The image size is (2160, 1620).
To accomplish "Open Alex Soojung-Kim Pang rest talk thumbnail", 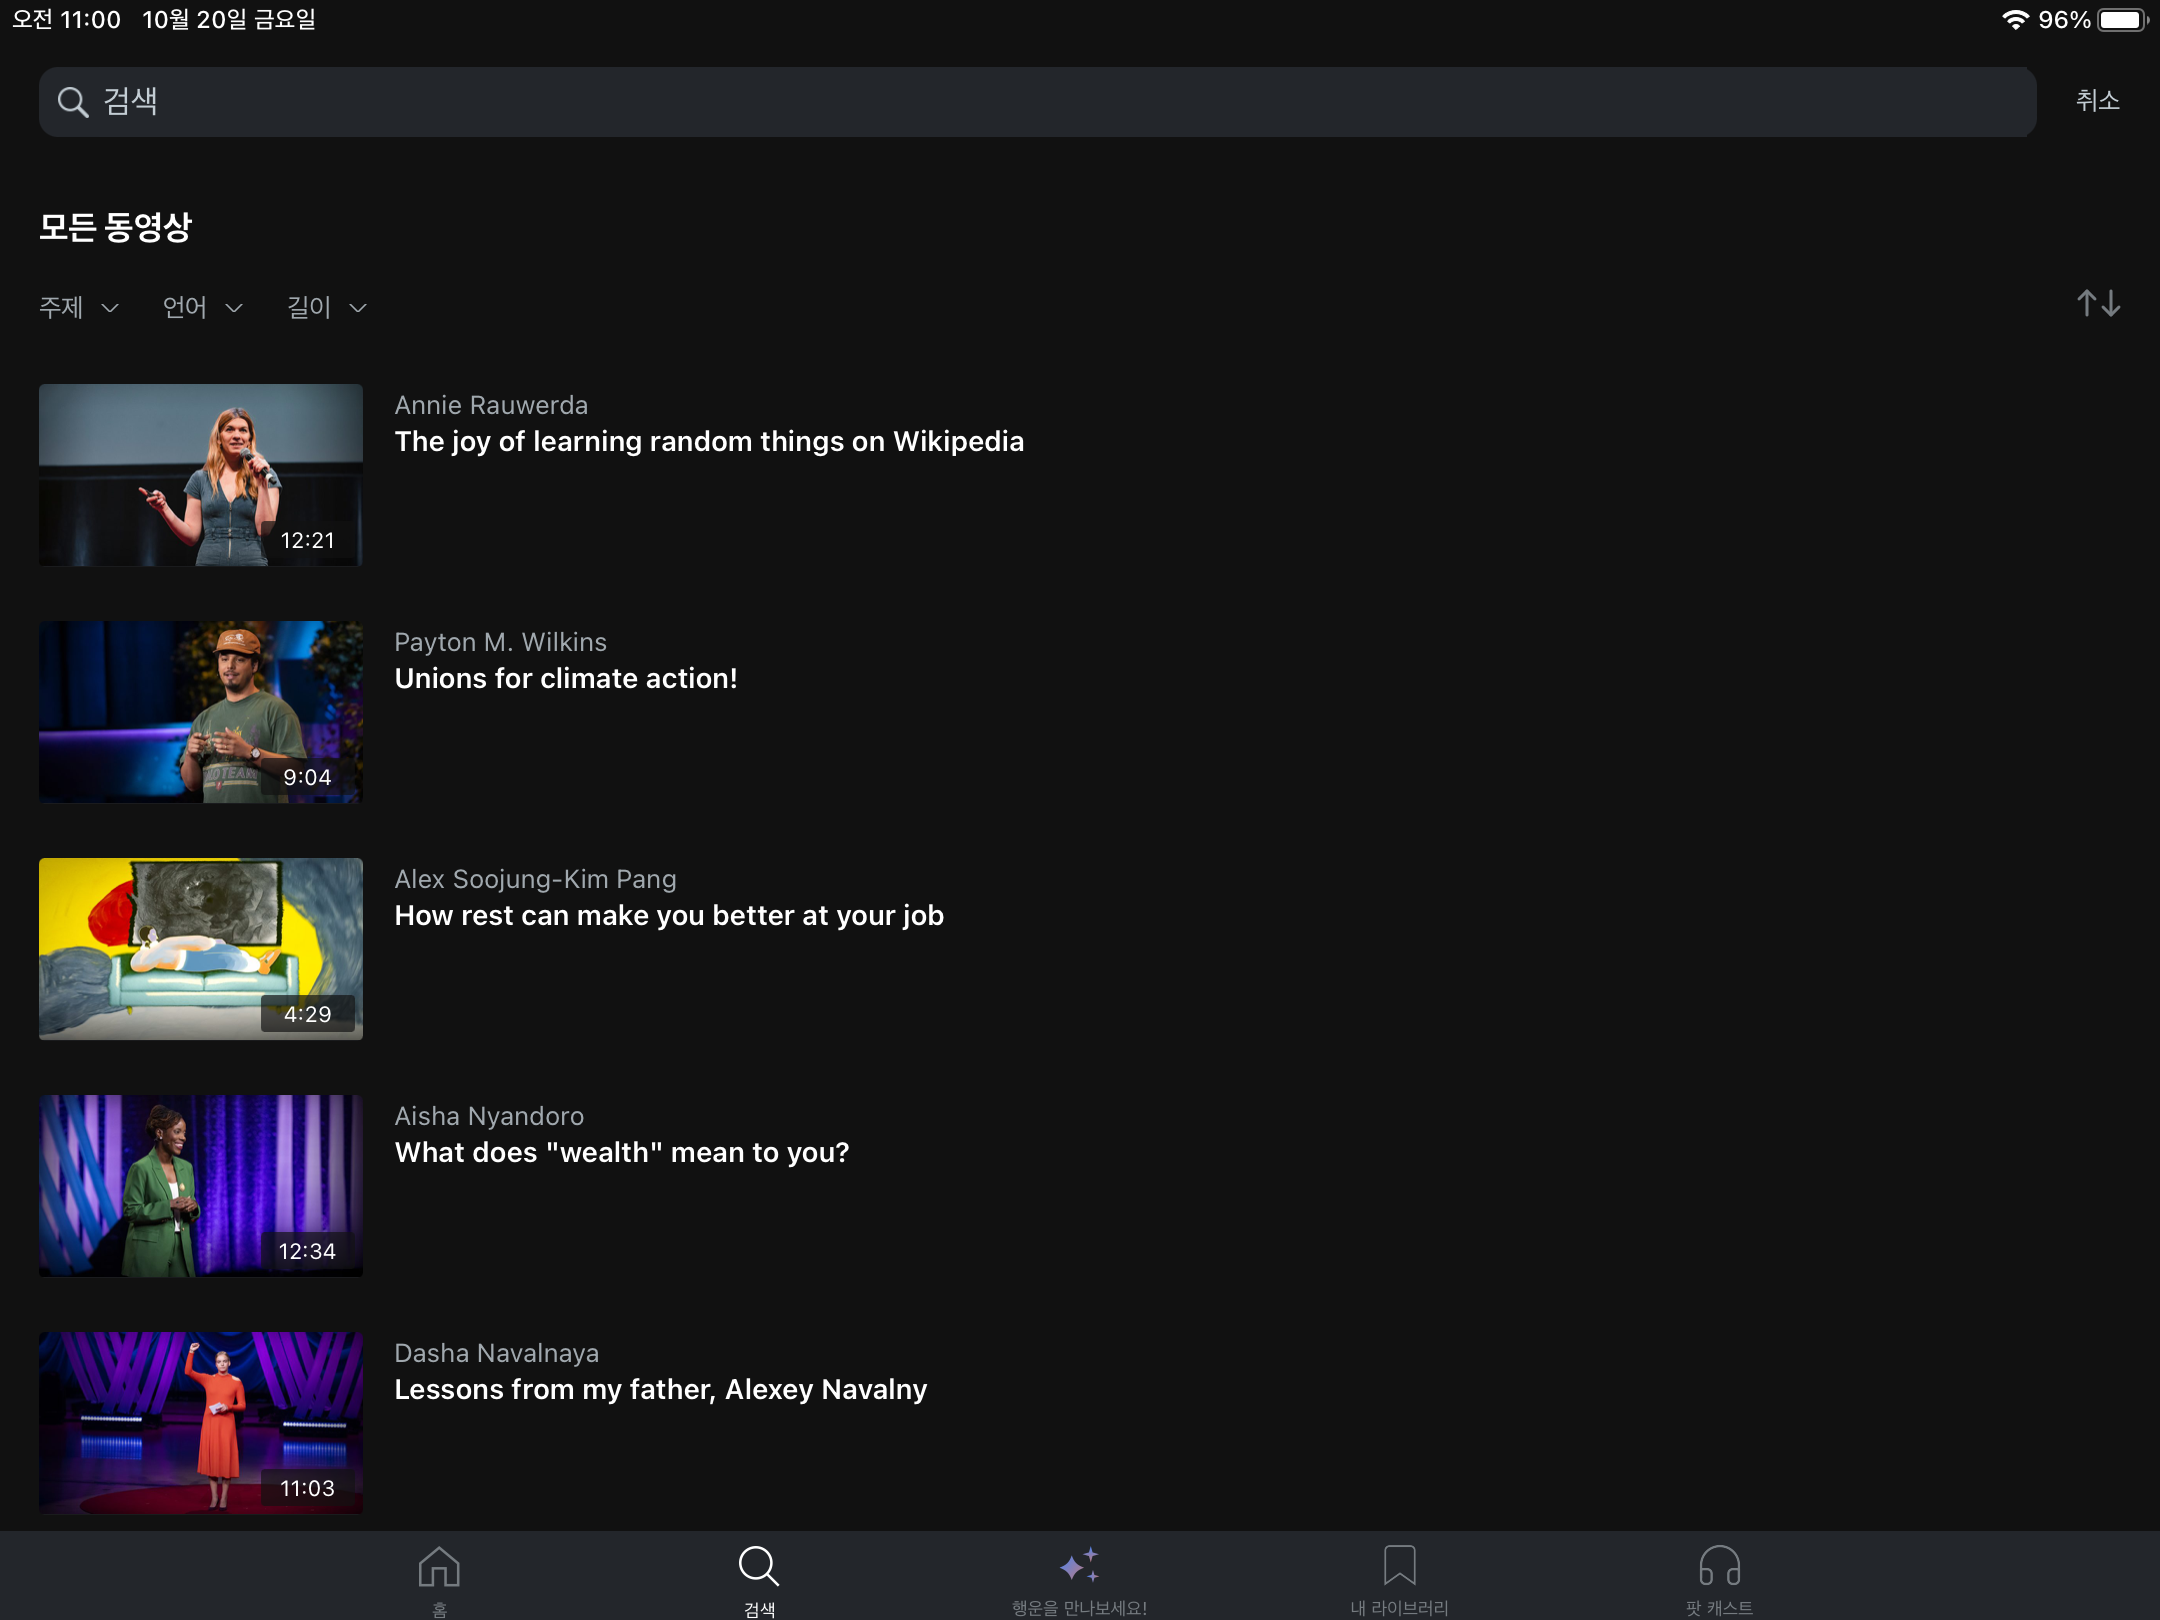I will [x=201, y=949].
